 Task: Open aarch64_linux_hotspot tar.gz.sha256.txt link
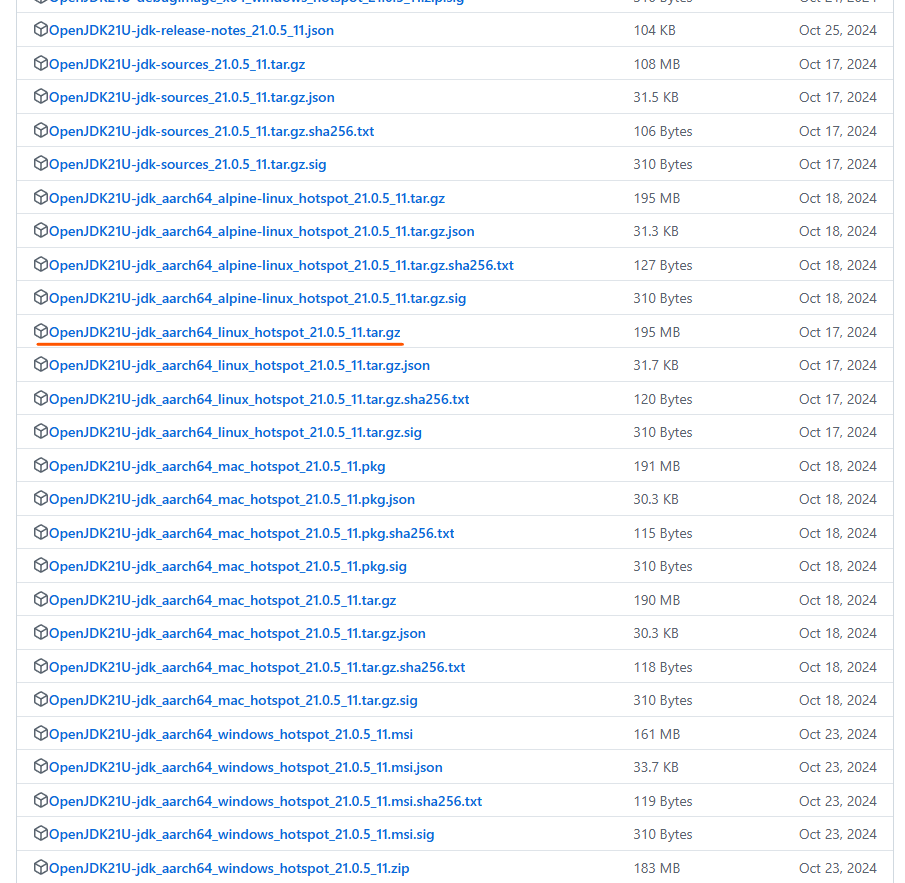tap(259, 399)
